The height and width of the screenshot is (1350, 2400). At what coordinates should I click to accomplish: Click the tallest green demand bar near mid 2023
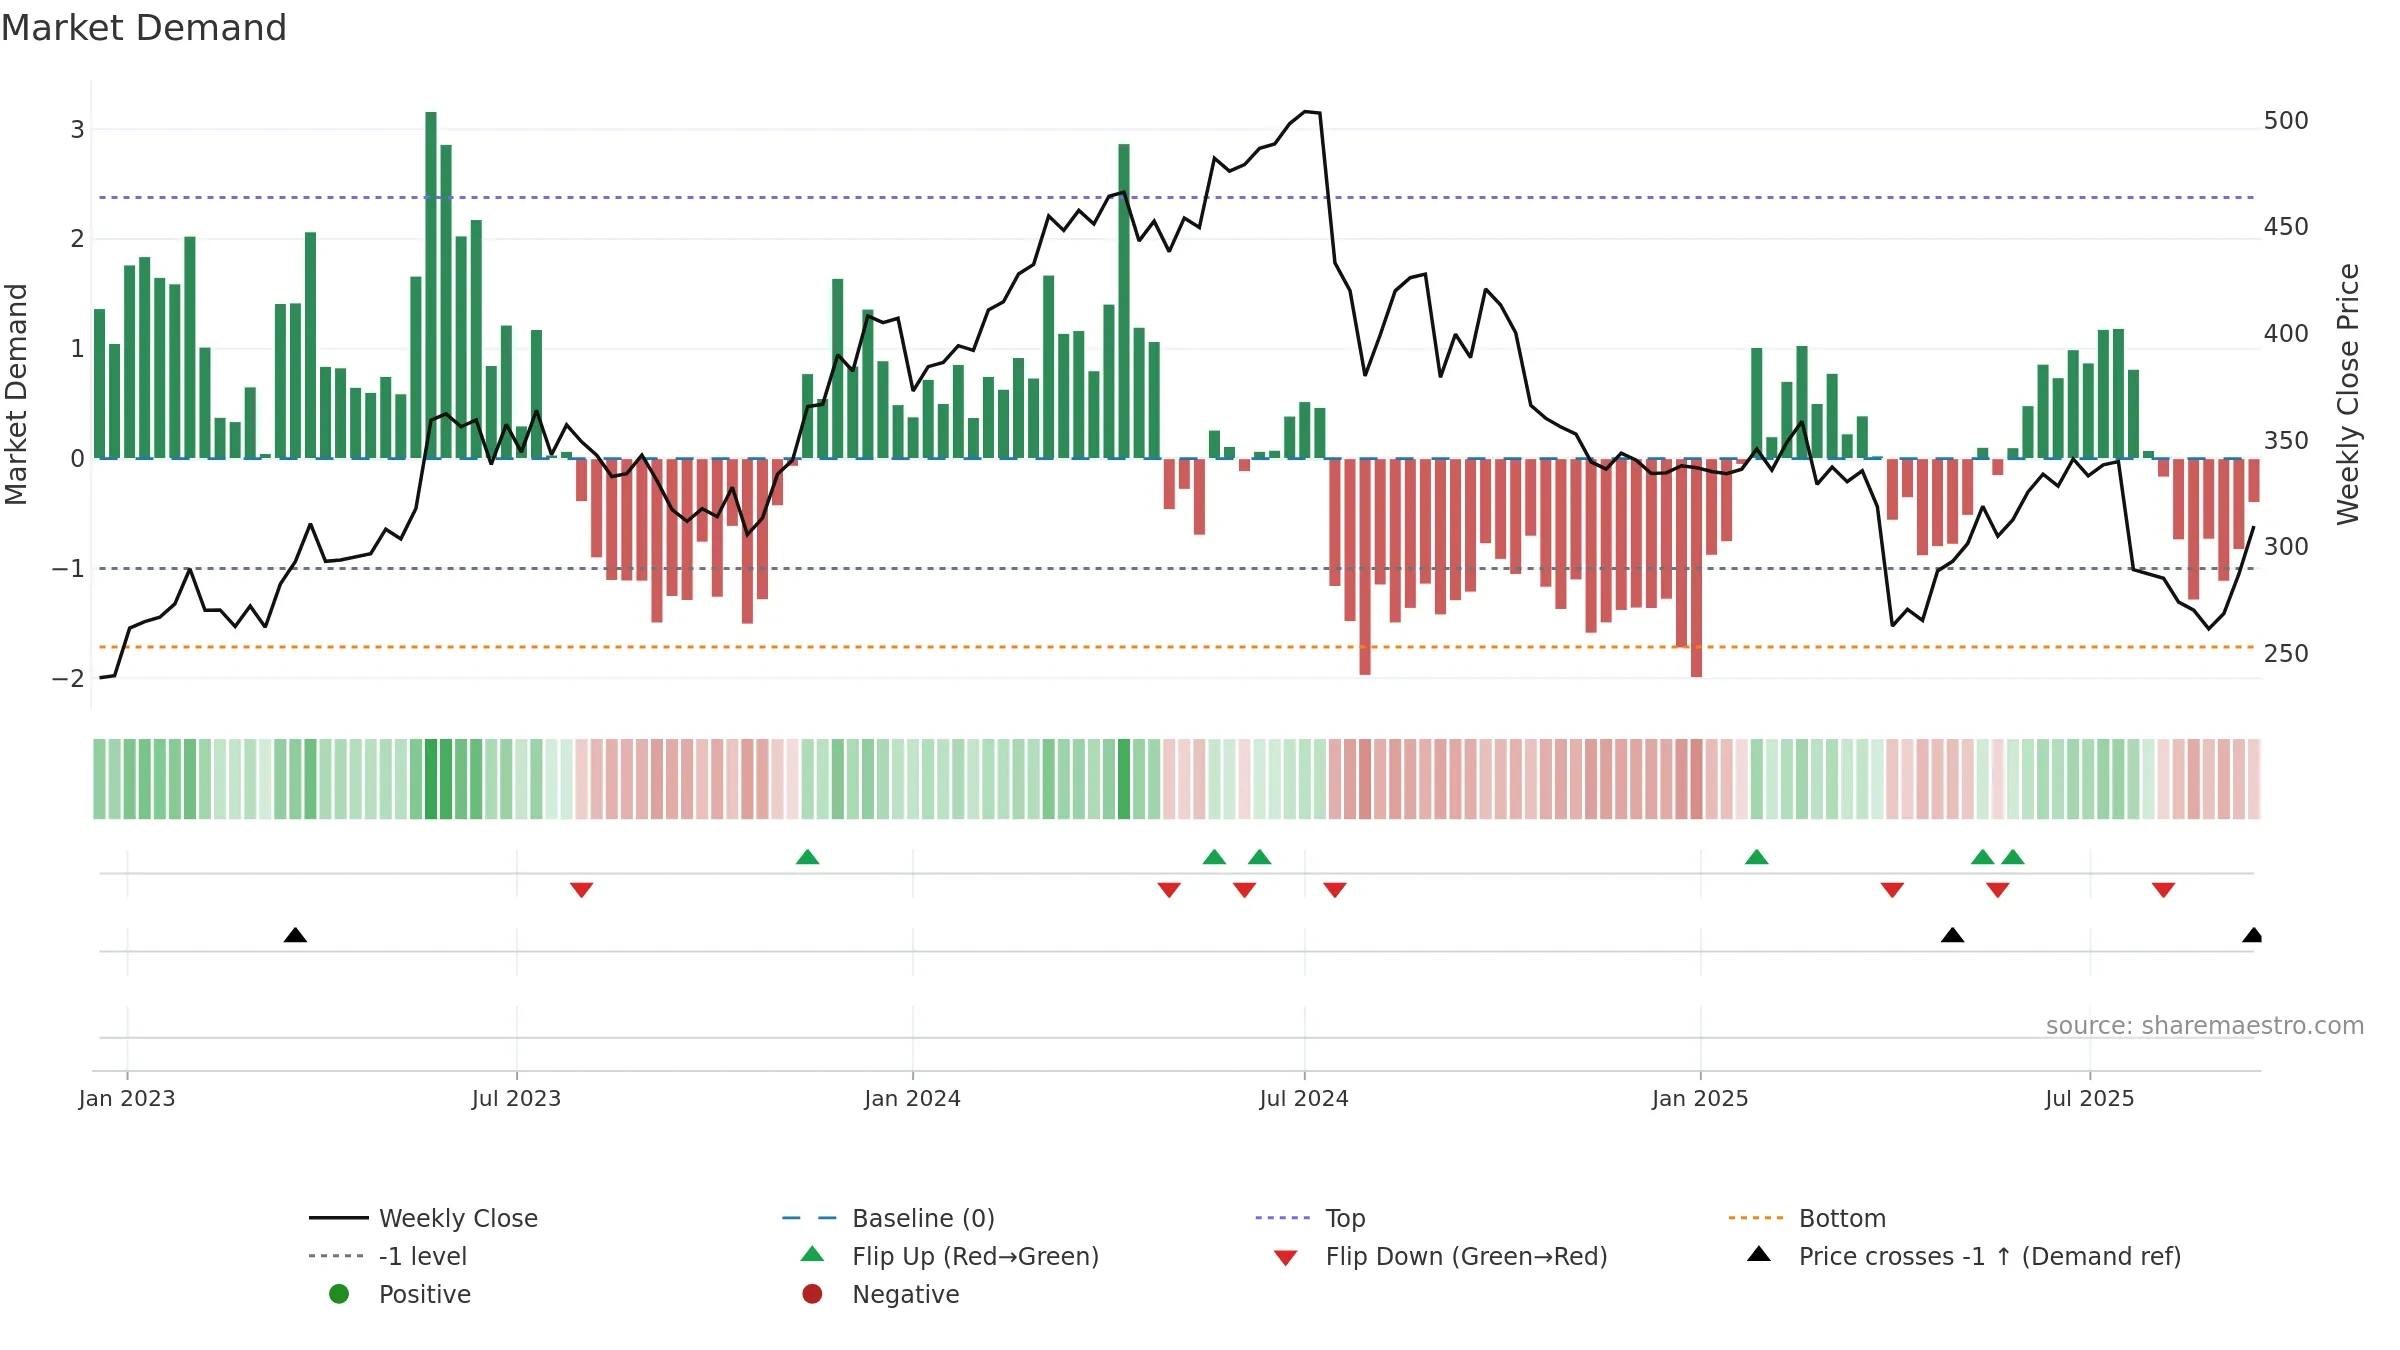click(x=431, y=285)
